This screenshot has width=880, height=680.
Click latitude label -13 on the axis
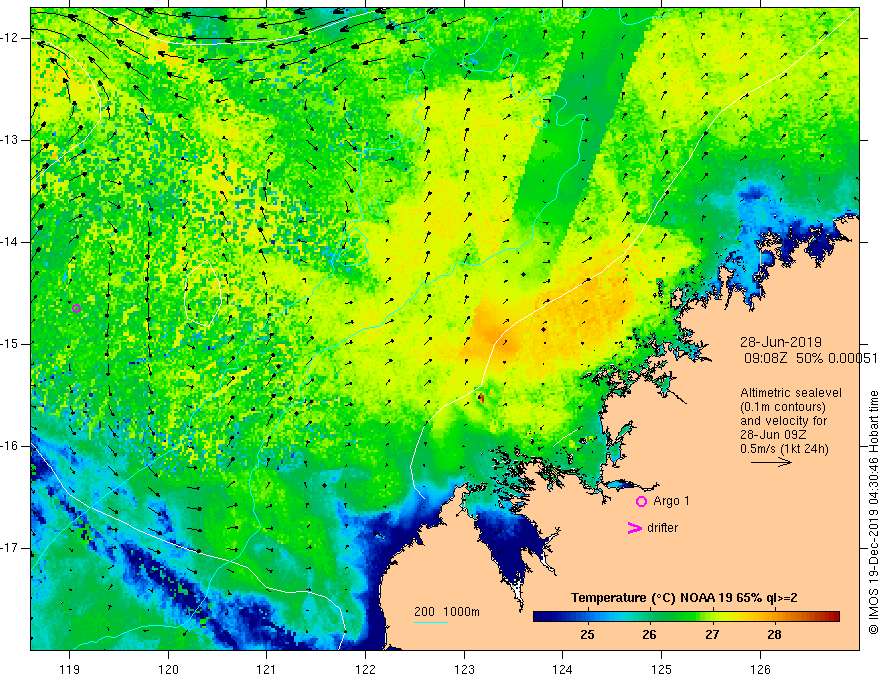pyautogui.click(x=9, y=140)
